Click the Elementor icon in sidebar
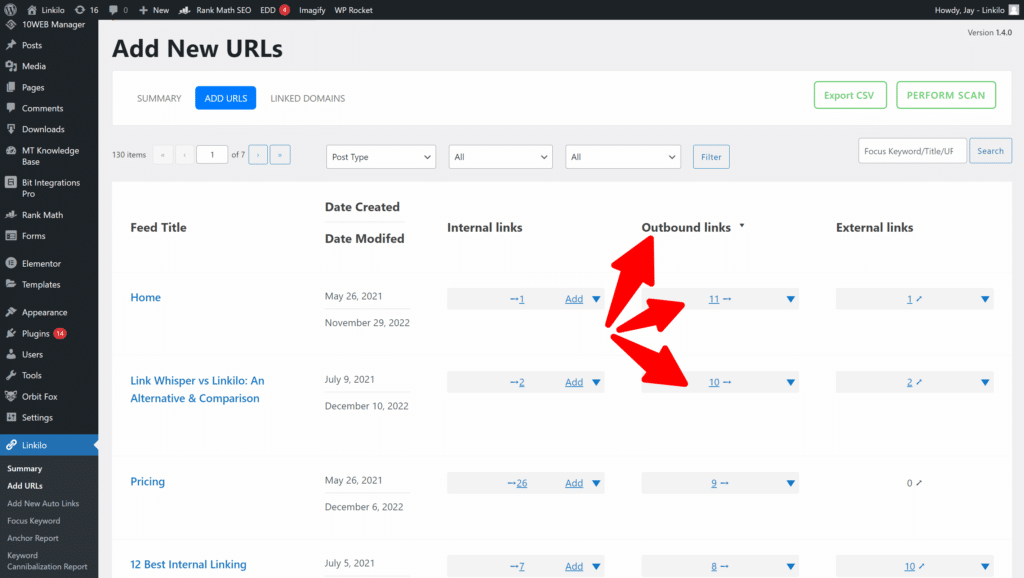 click(x=11, y=263)
